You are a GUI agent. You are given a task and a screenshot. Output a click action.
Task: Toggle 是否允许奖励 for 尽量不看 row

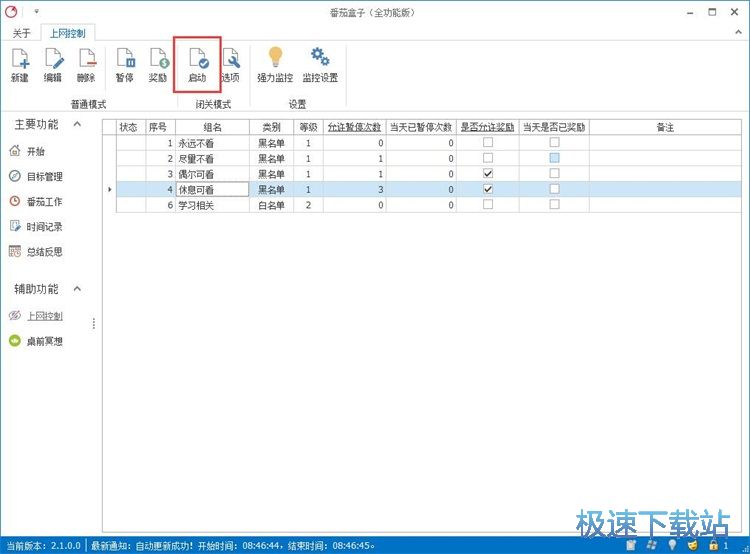click(488, 158)
